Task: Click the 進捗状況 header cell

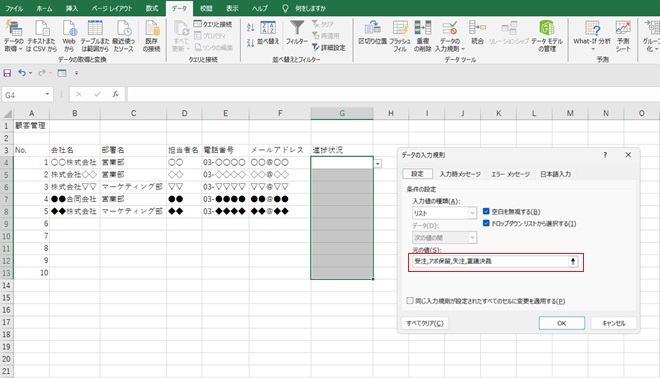Action: click(x=342, y=150)
